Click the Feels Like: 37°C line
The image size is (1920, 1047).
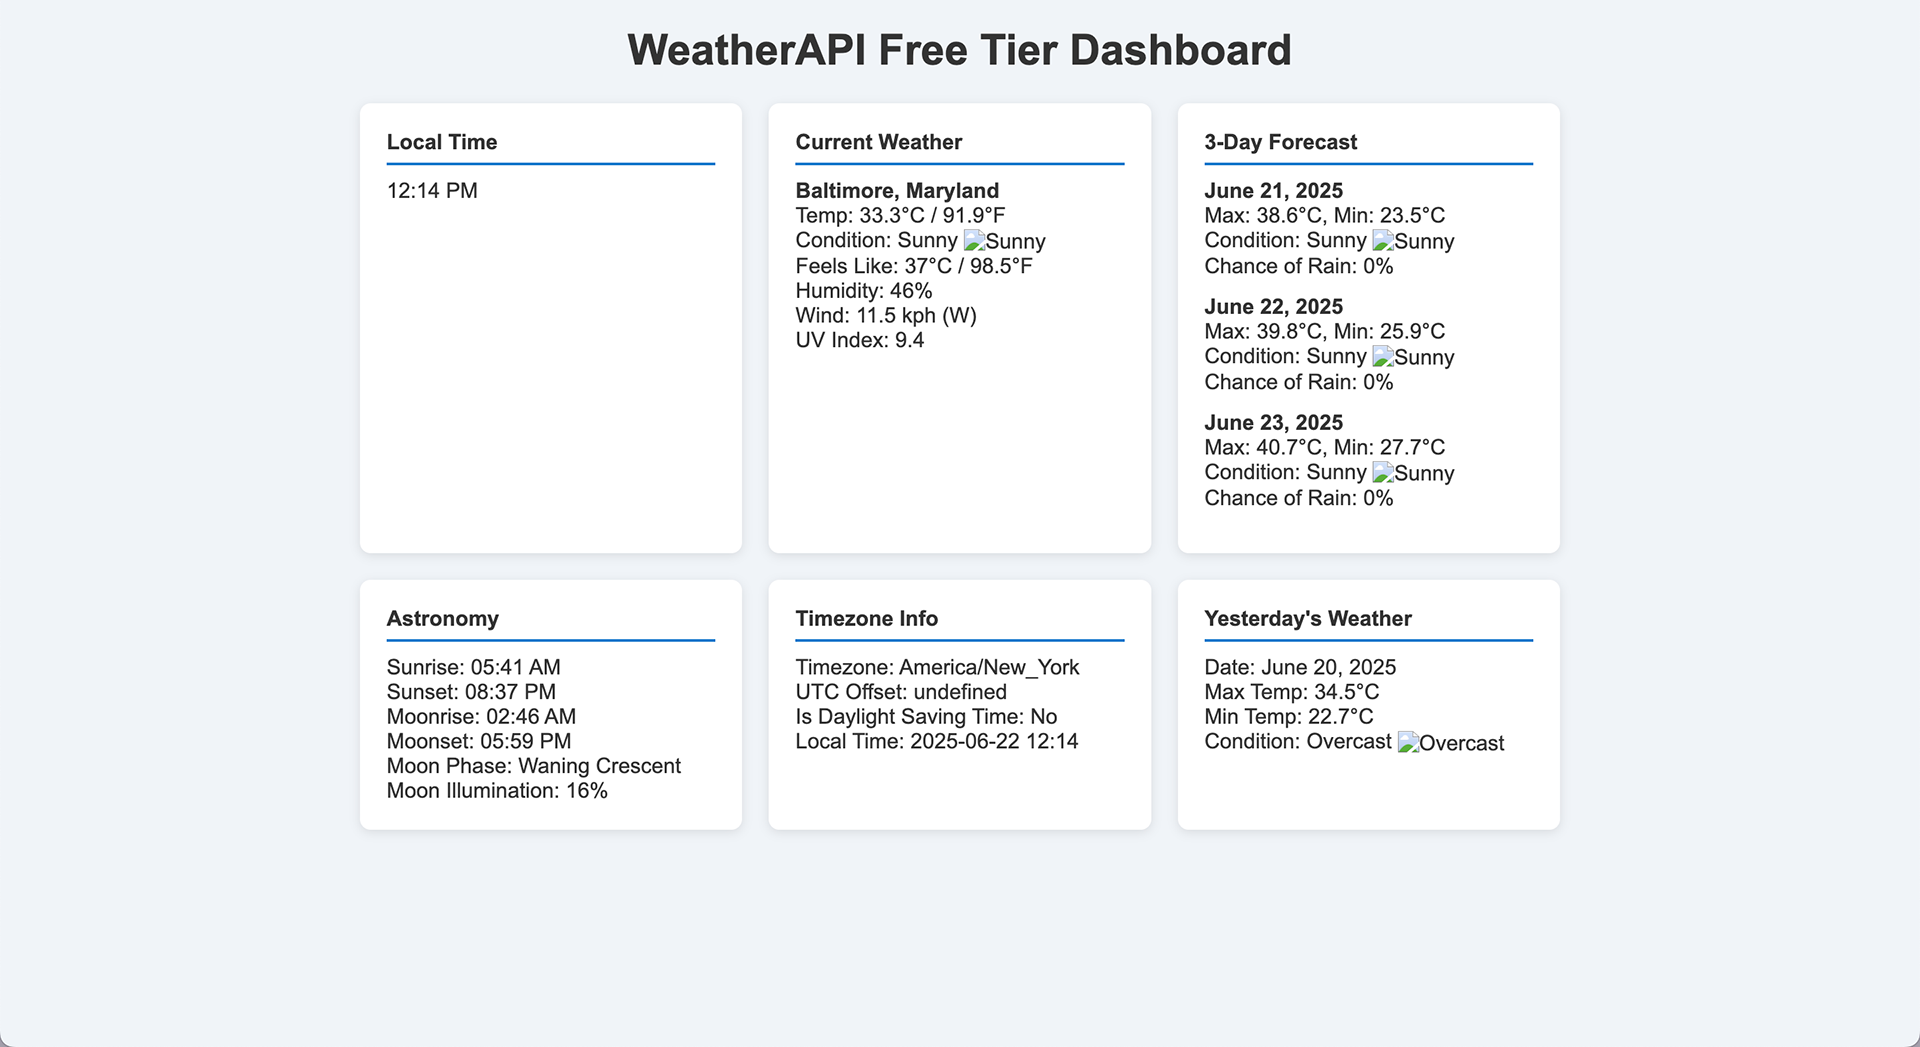pos(914,266)
